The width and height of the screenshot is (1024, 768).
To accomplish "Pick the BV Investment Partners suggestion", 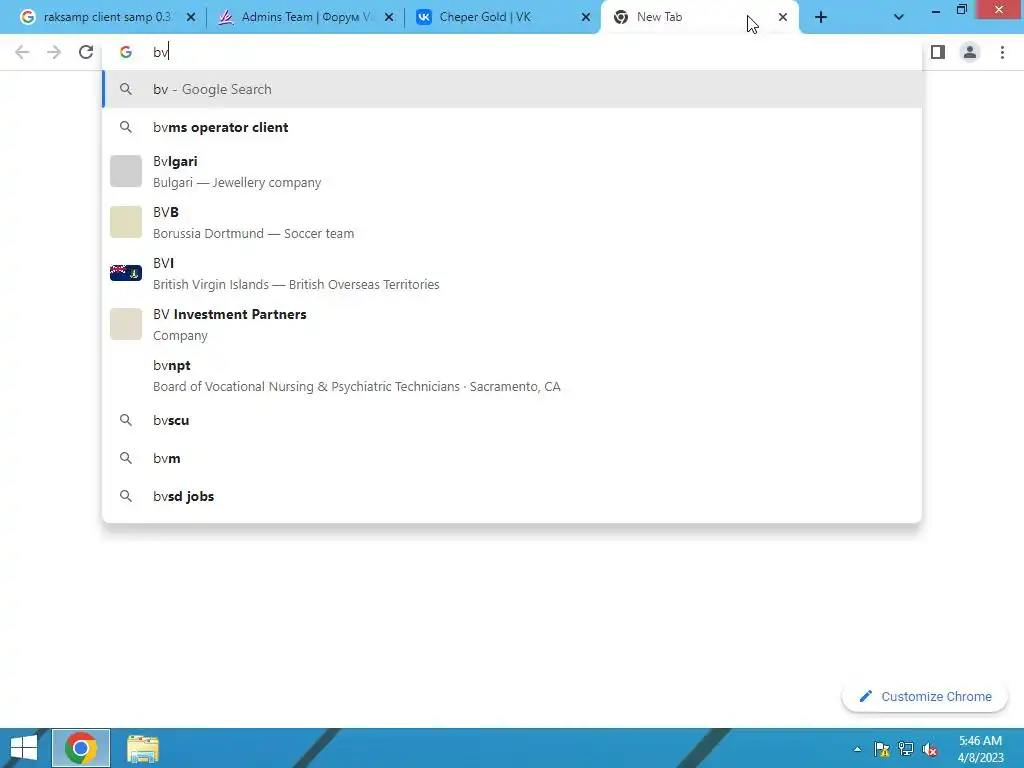I will (x=512, y=325).
